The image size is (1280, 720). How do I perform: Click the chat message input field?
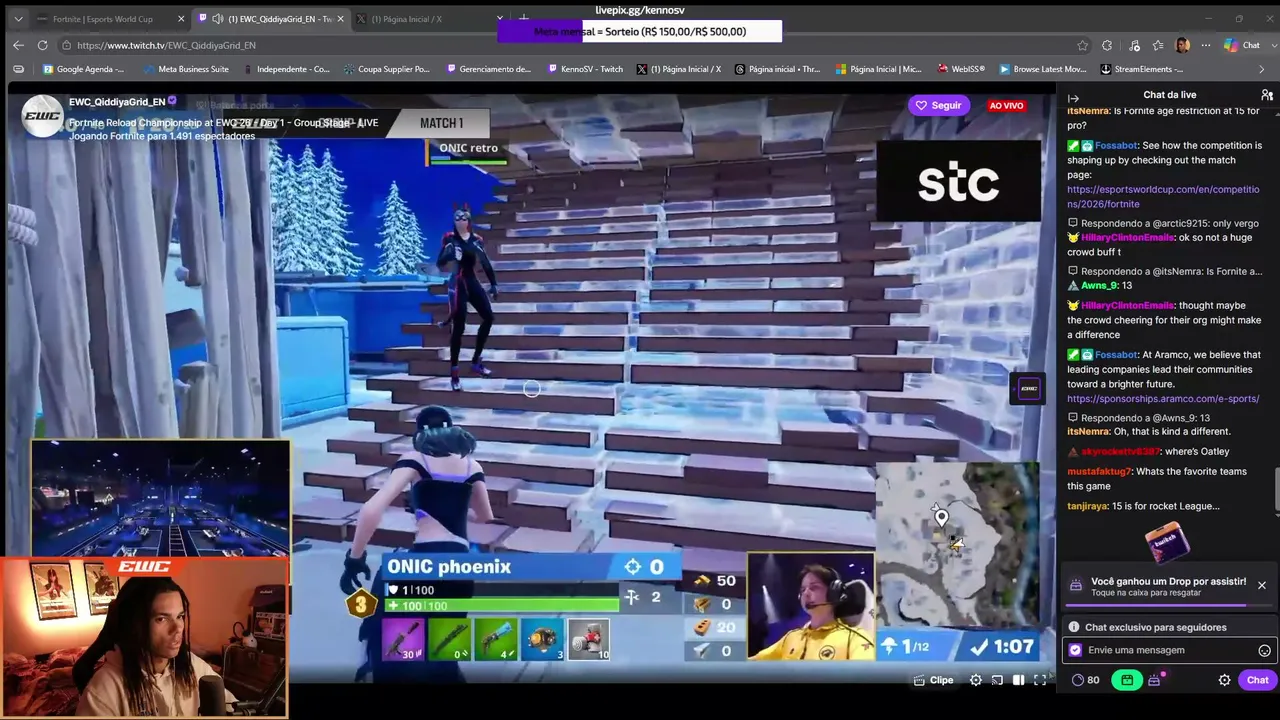pyautogui.click(x=1168, y=650)
